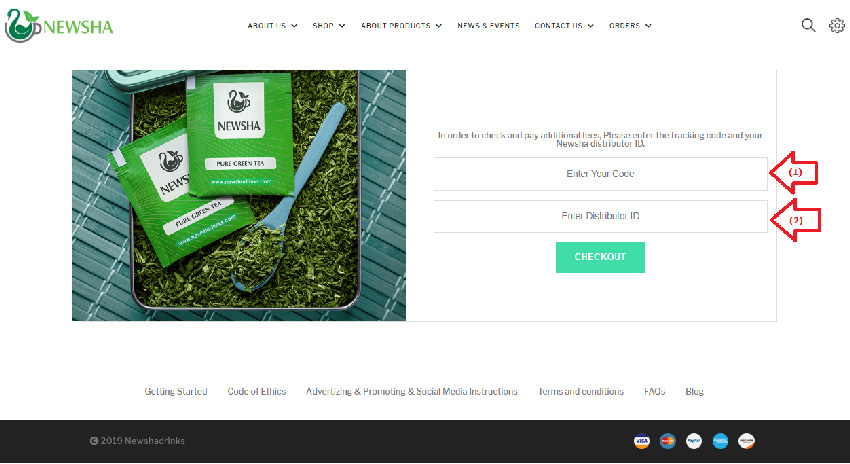This screenshot has width=850, height=464.
Task: Expand the About Products dropdown
Action: point(401,25)
